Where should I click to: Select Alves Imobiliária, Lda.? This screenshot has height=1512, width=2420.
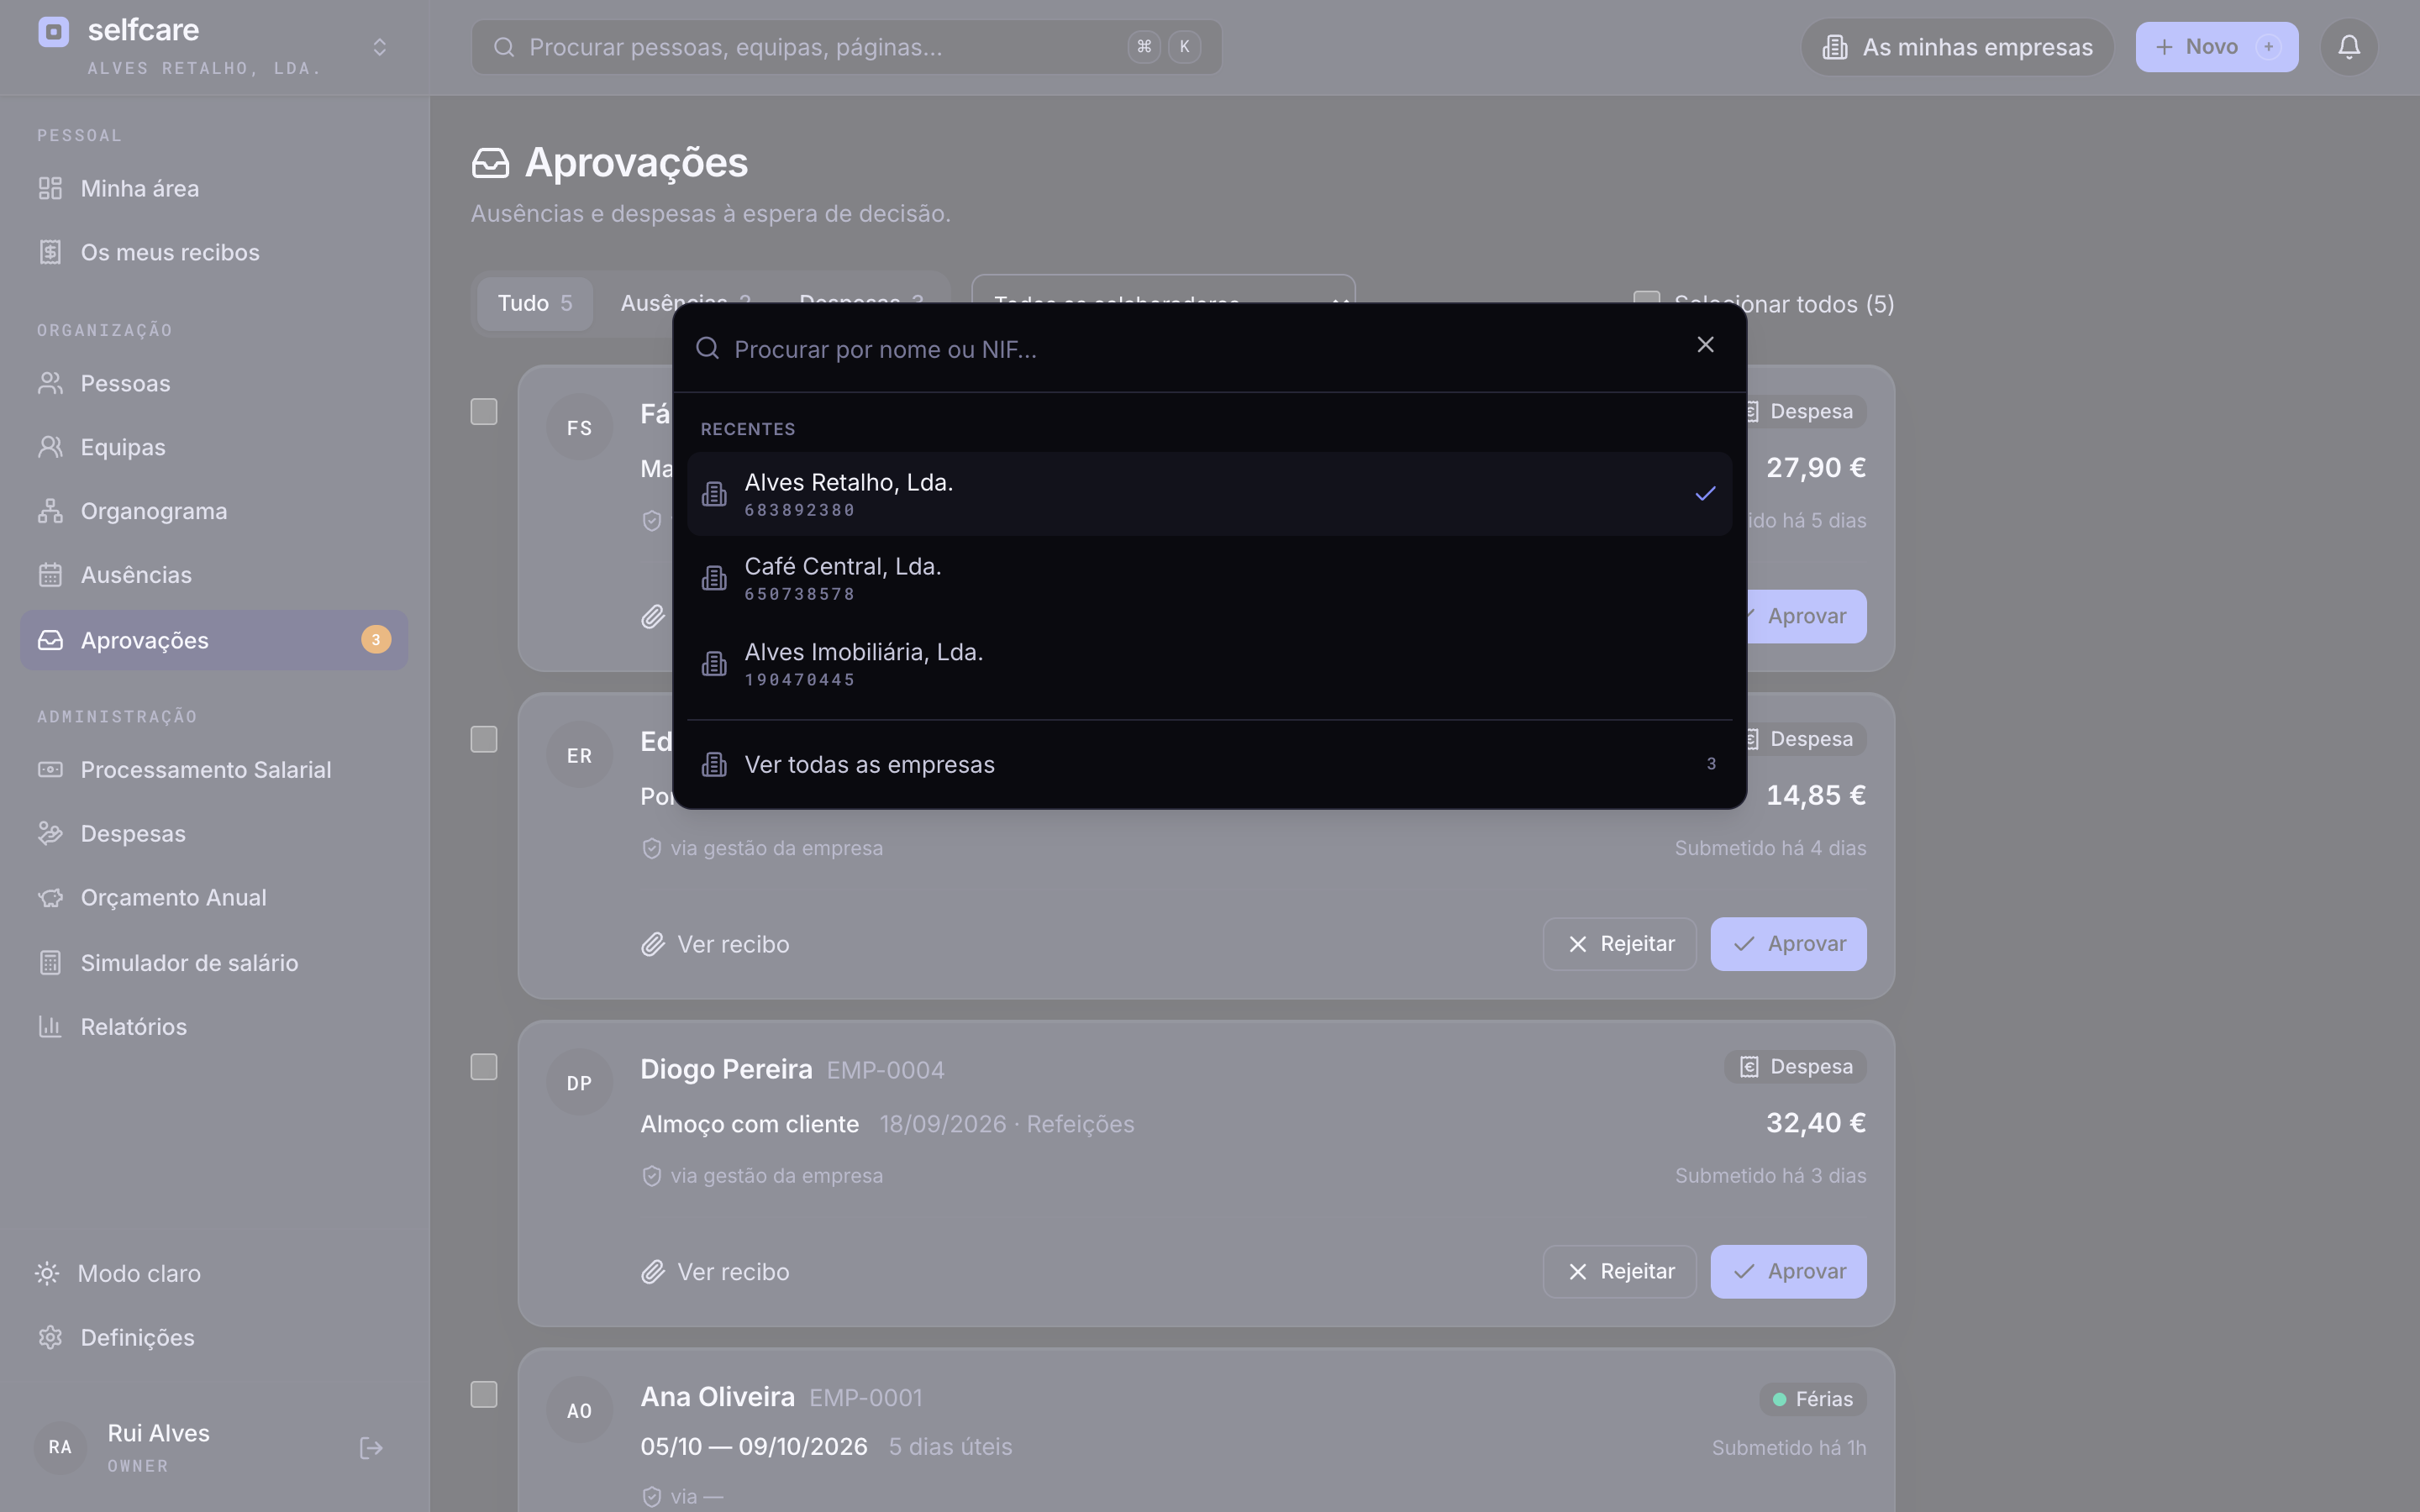(1209, 664)
